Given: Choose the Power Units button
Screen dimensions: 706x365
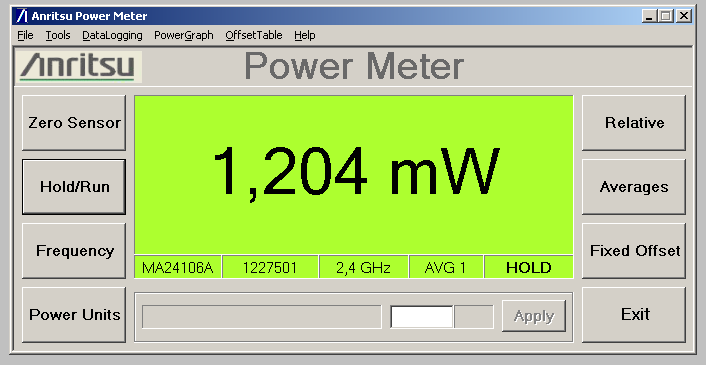Looking at the screenshot, I should (x=74, y=315).
